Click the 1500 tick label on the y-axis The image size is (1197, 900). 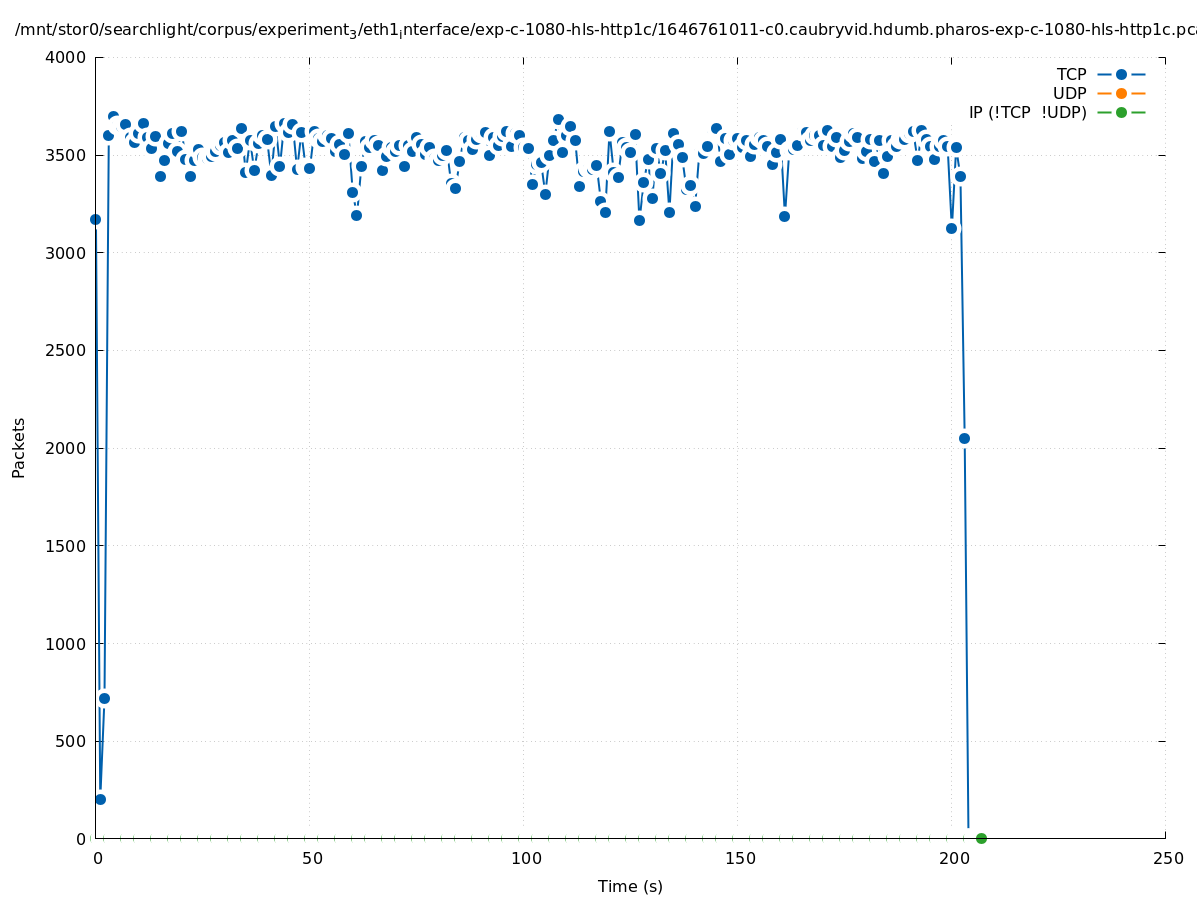coord(66,546)
